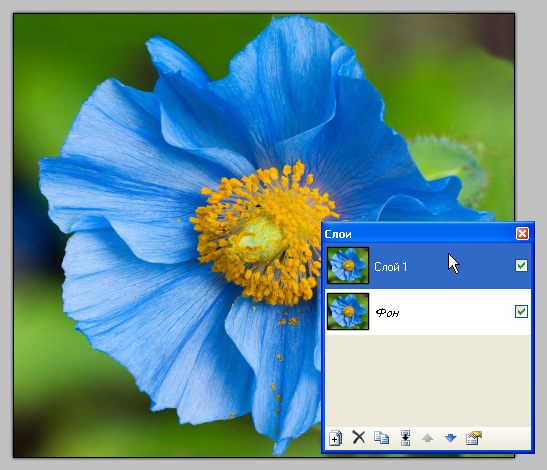
Task: Close the Слои layers panel
Action: pyautogui.click(x=522, y=233)
